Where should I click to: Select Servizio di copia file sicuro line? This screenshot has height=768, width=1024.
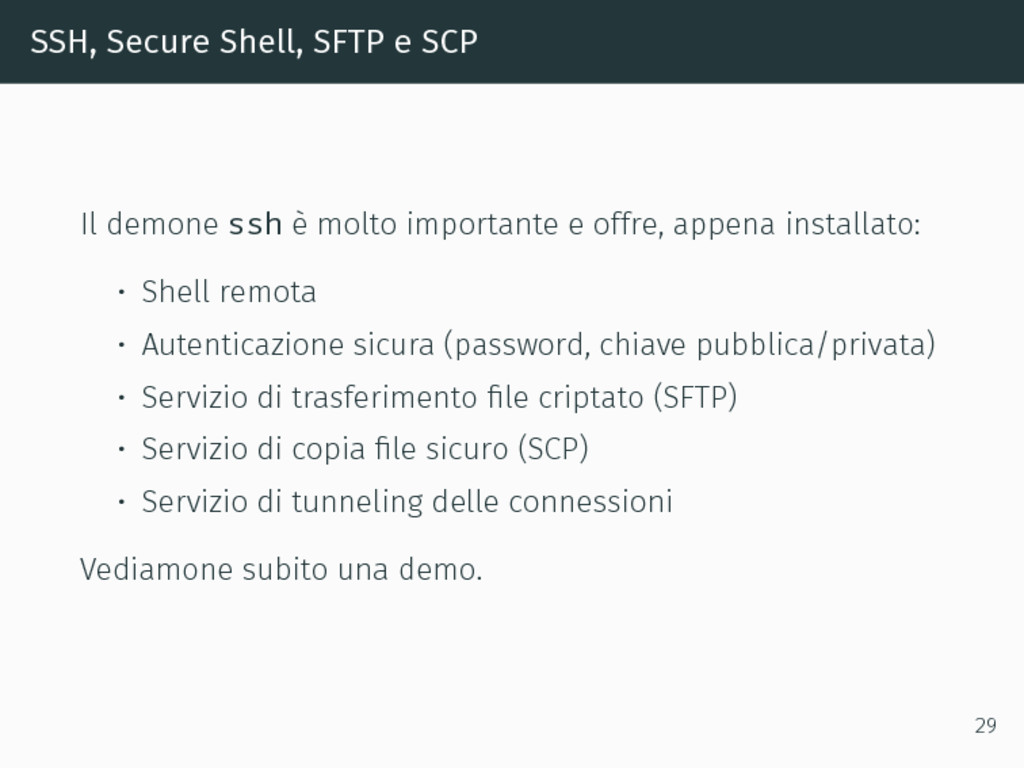click(364, 449)
